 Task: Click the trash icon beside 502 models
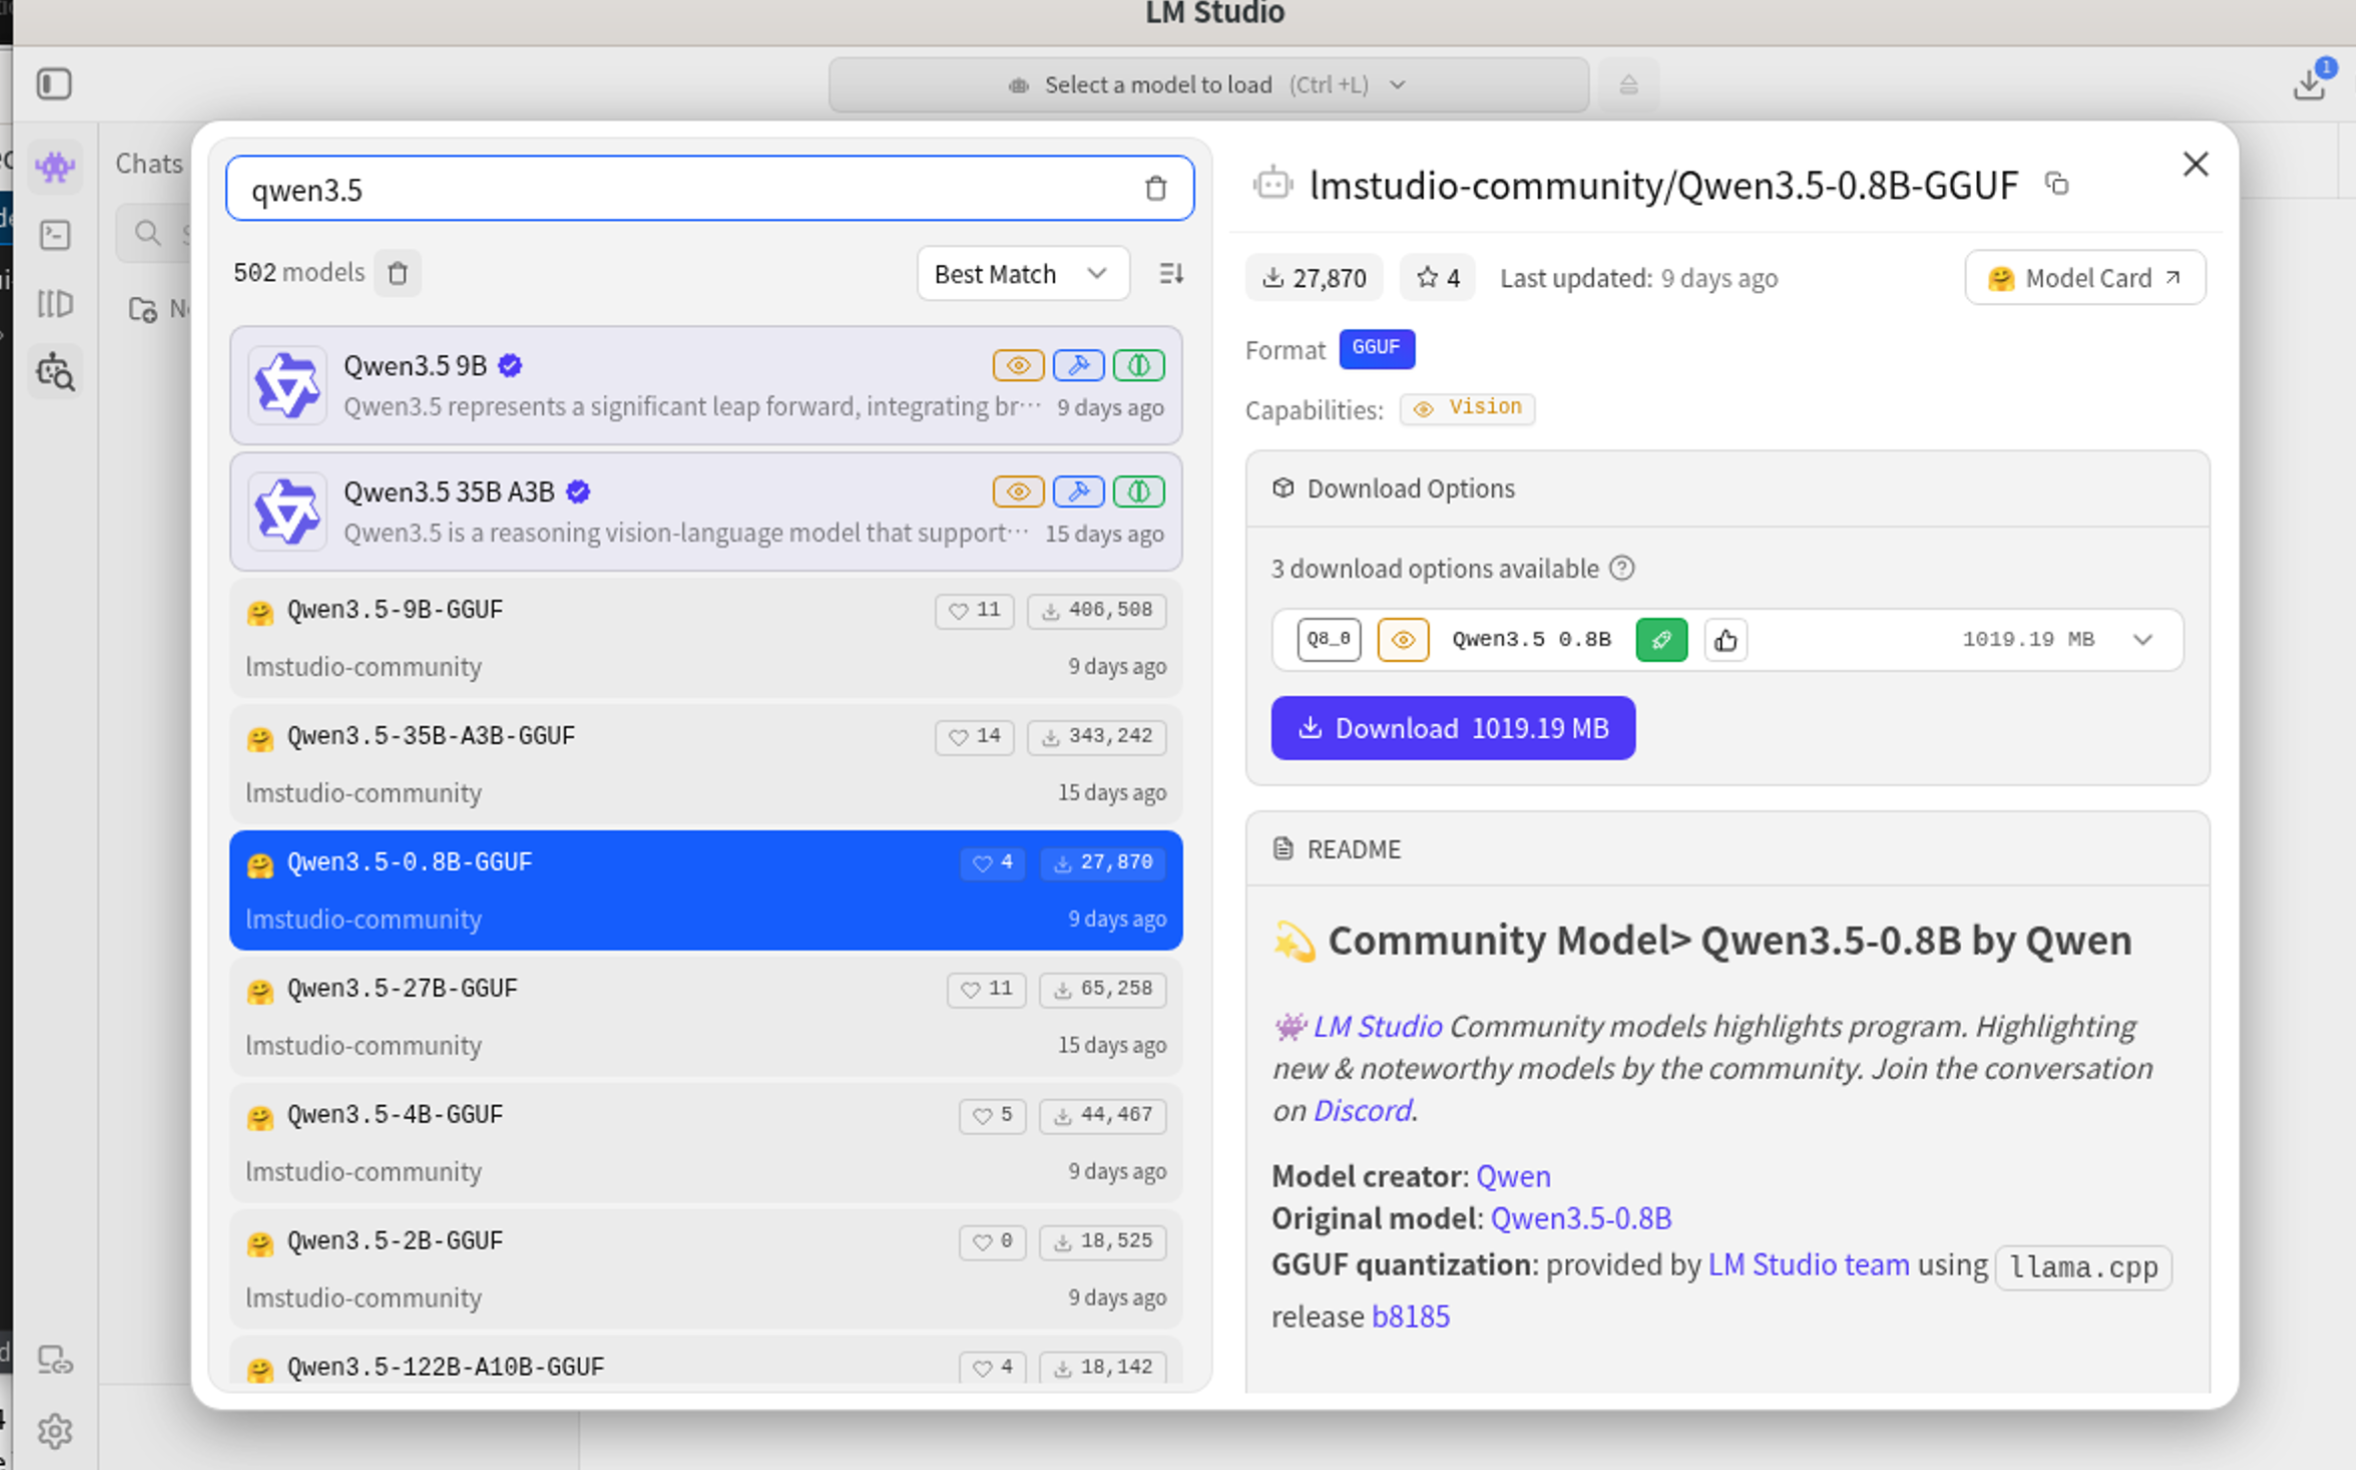(x=398, y=273)
